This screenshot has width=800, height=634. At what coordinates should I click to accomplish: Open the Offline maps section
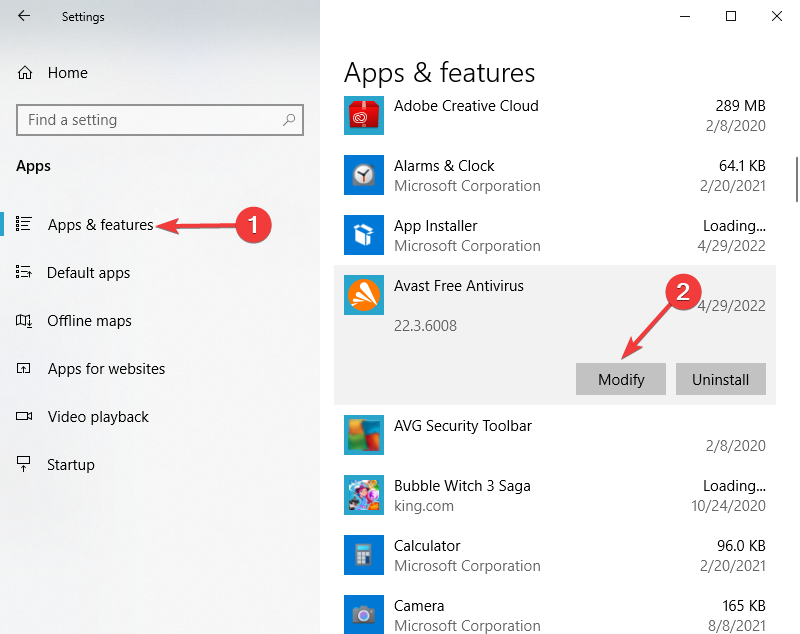point(89,321)
